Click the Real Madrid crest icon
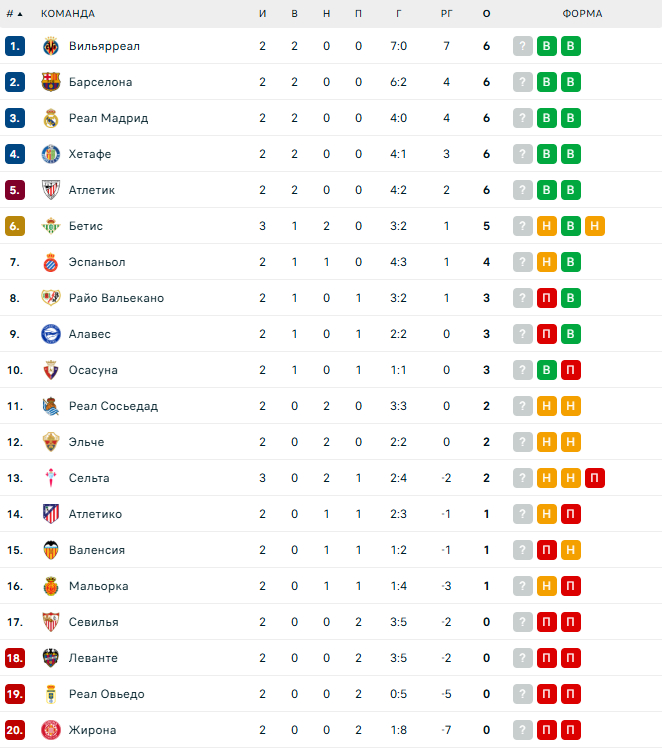 click(x=51, y=118)
